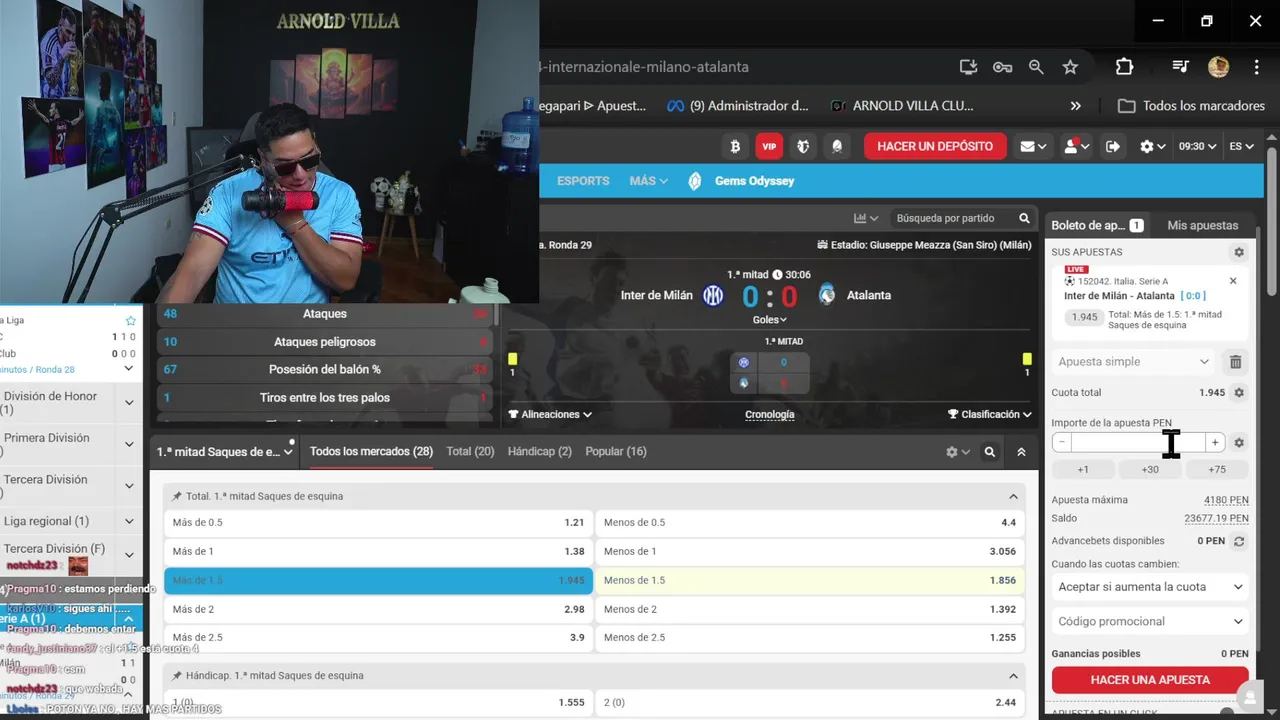Click the logout arrow icon

[x=1113, y=146]
